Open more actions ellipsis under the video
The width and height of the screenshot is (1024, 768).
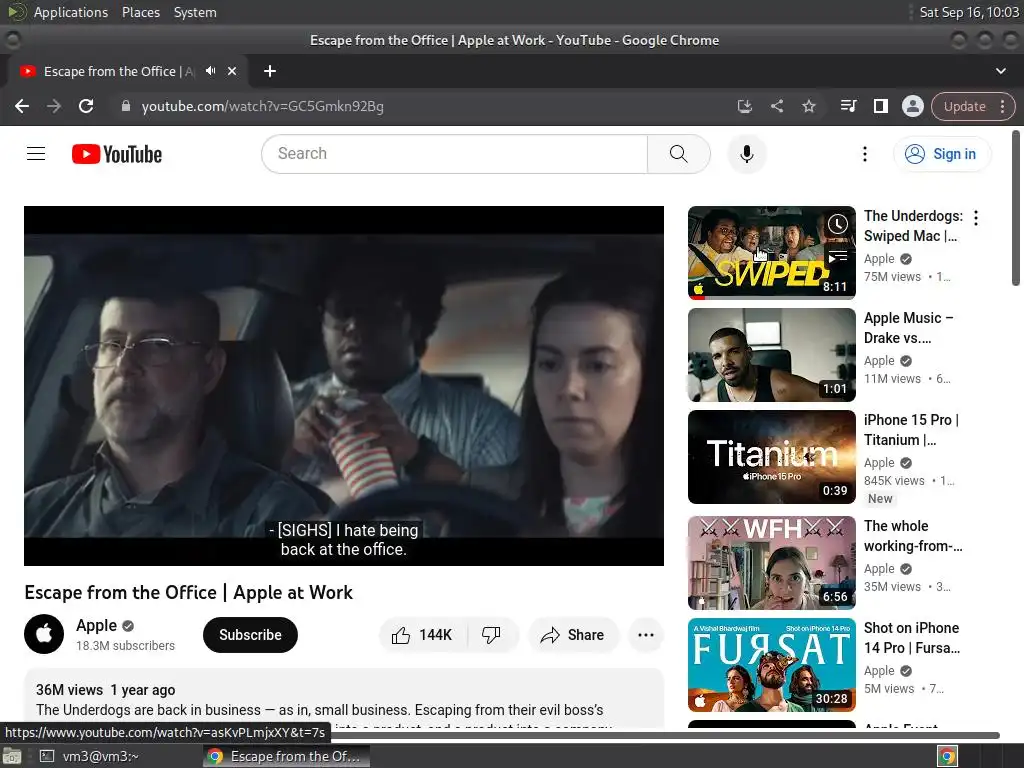645,635
